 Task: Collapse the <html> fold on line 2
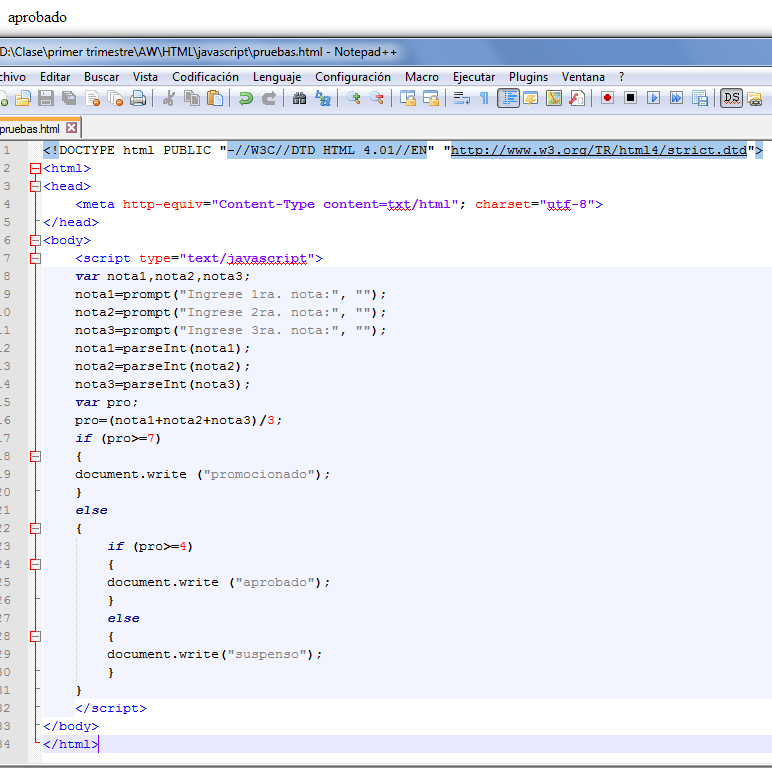35,168
